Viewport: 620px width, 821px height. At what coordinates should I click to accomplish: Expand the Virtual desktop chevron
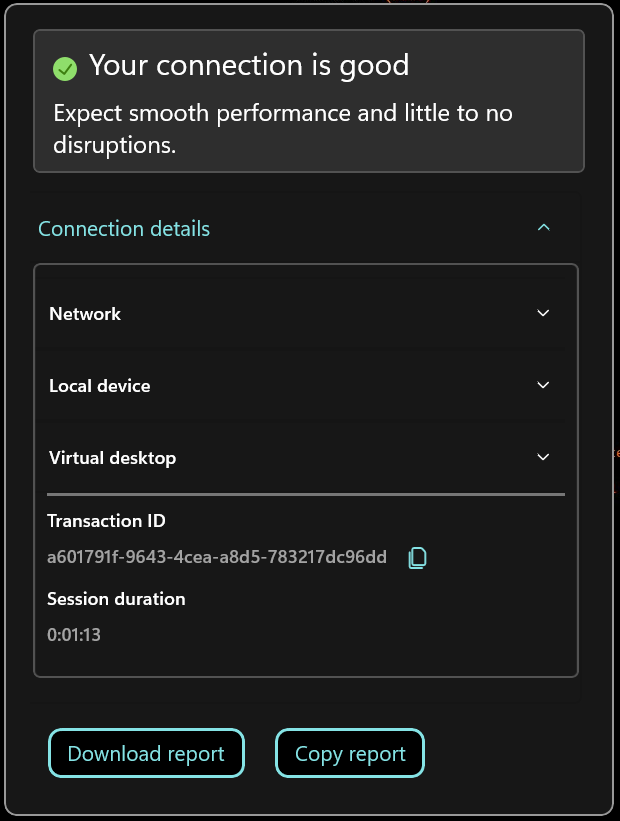544,457
